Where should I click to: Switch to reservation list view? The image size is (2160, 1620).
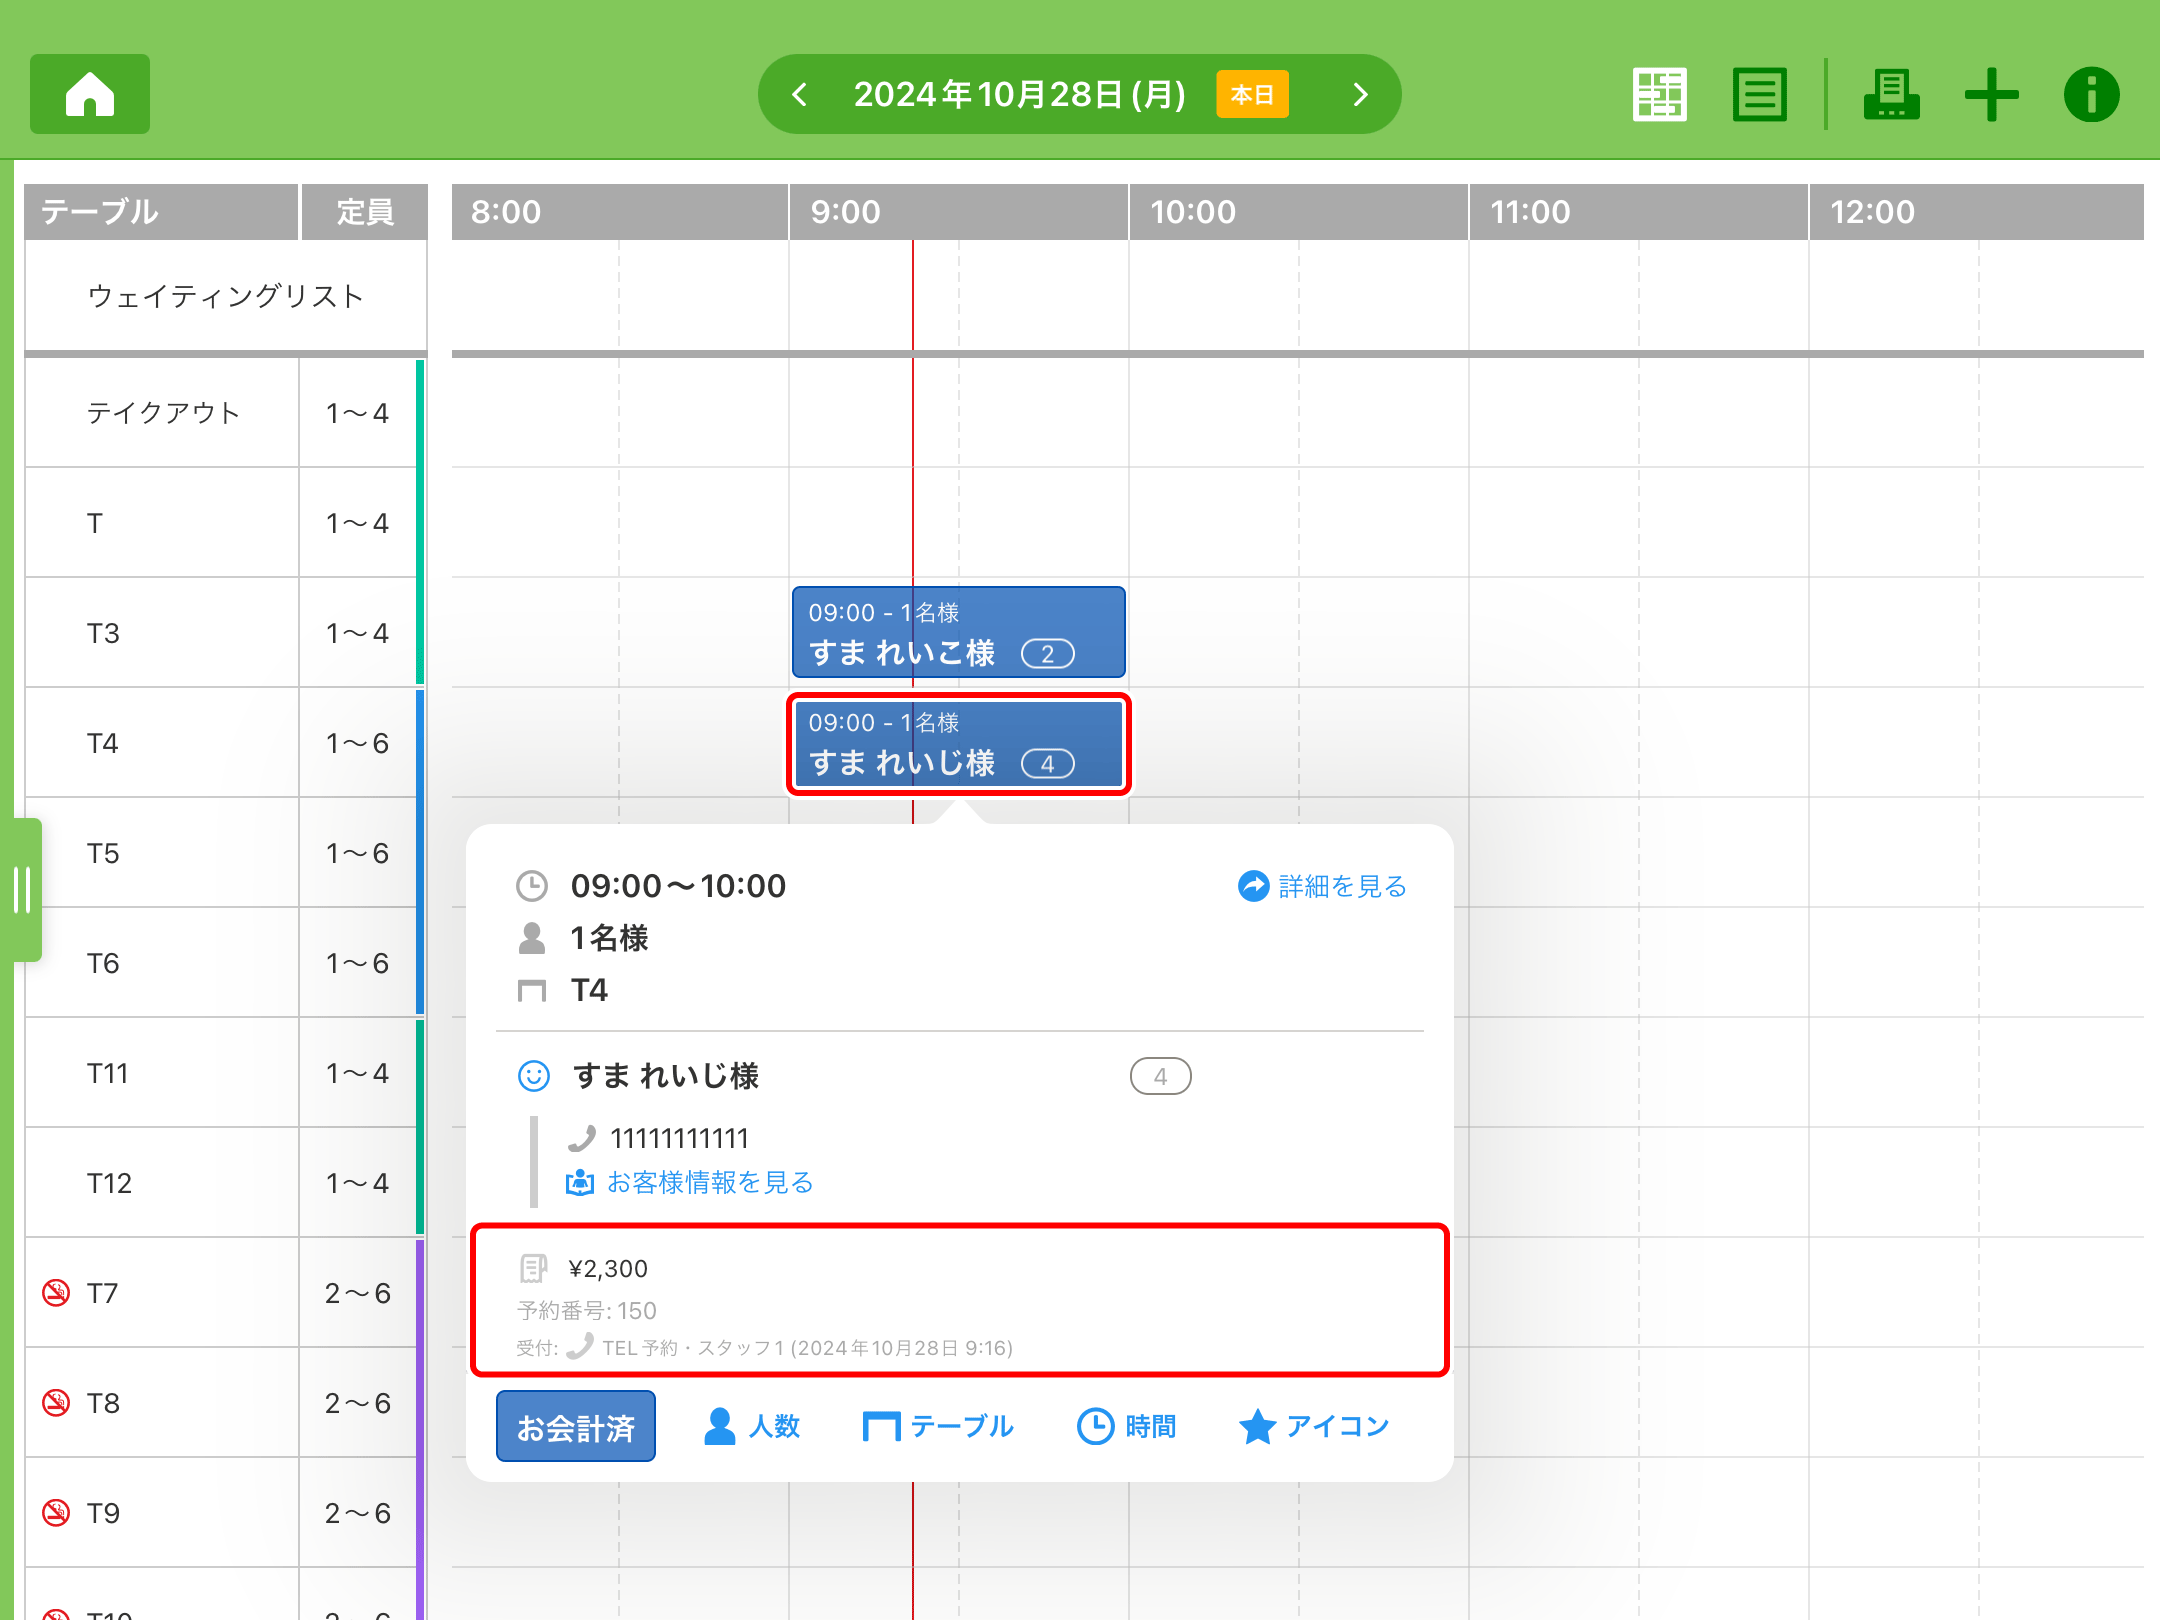pyautogui.click(x=1759, y=95)
